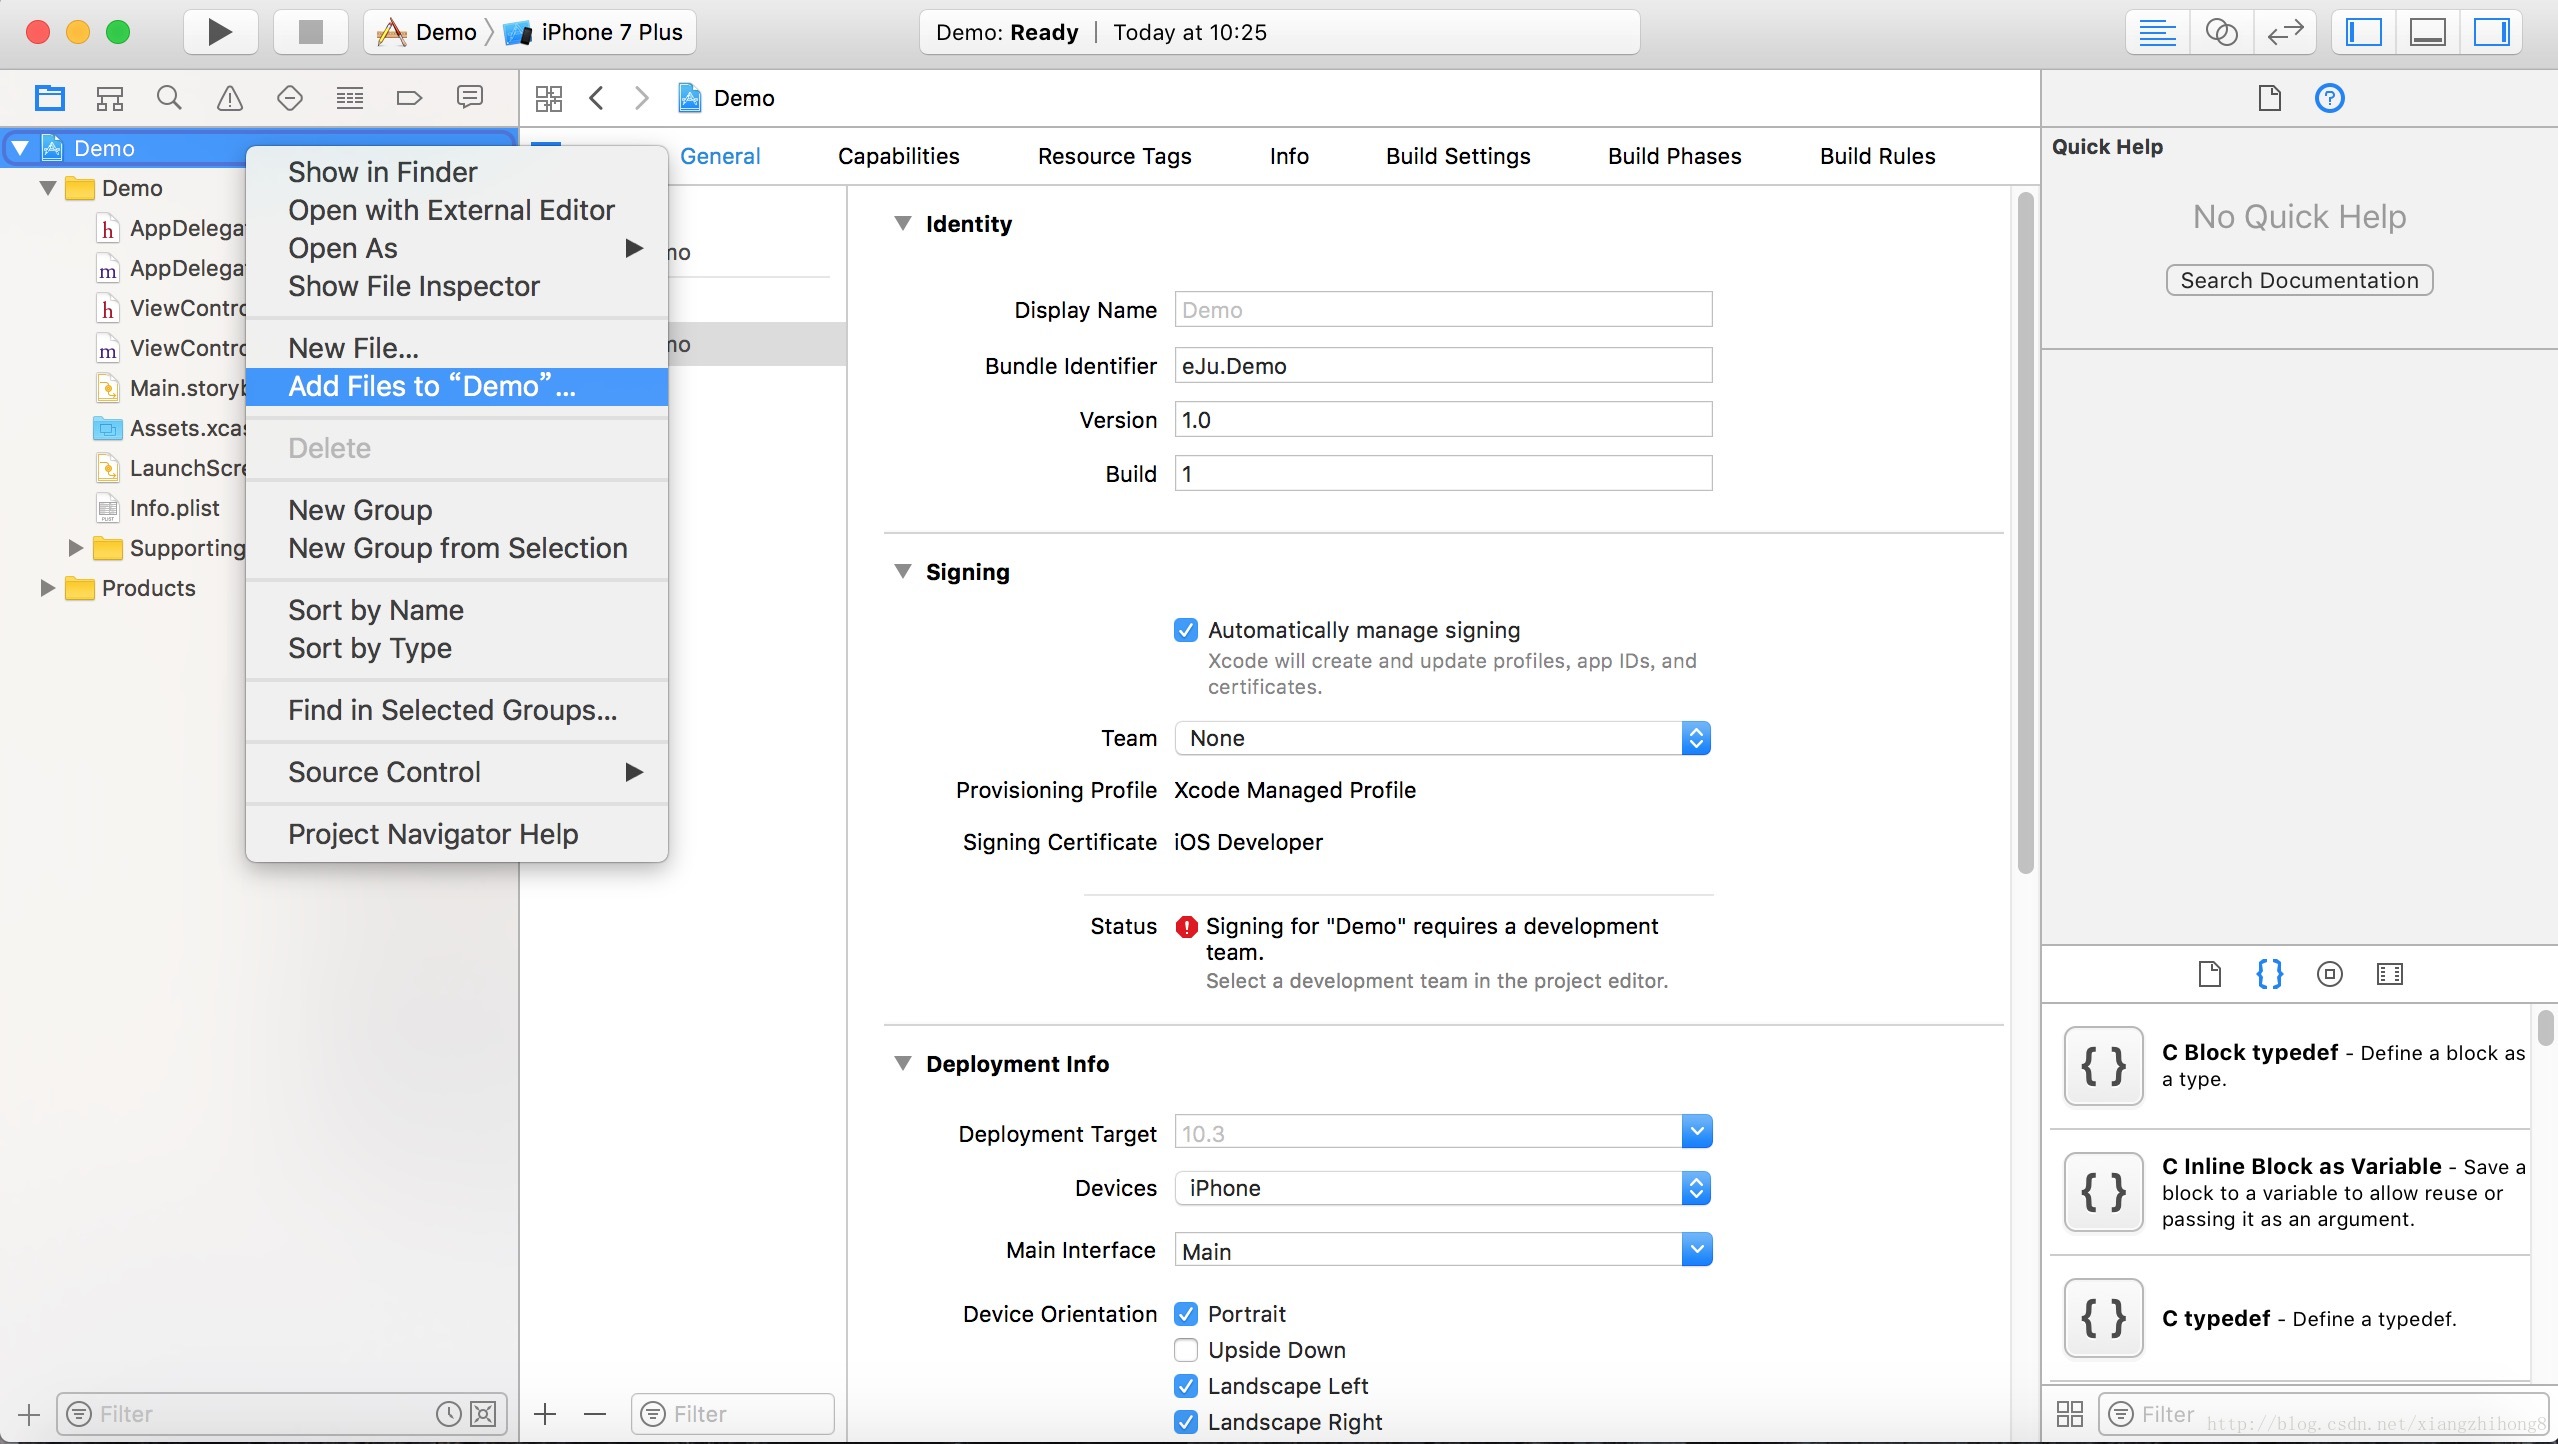Enable Upside Down orientation

(1186, 1350)
